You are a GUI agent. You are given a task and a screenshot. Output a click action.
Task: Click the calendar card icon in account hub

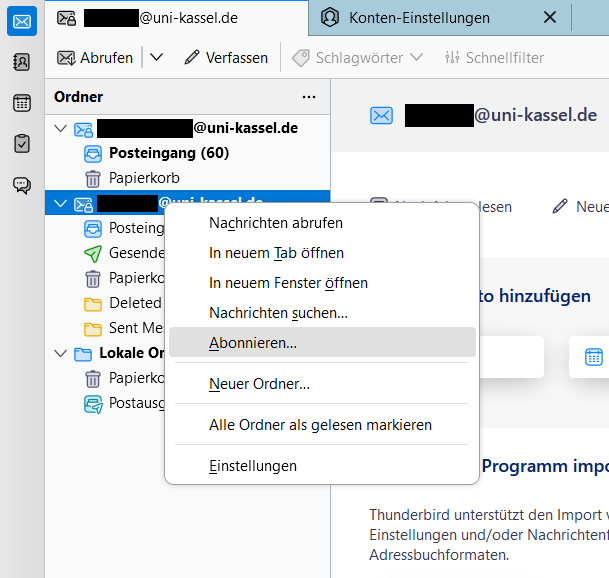[593, 357]
